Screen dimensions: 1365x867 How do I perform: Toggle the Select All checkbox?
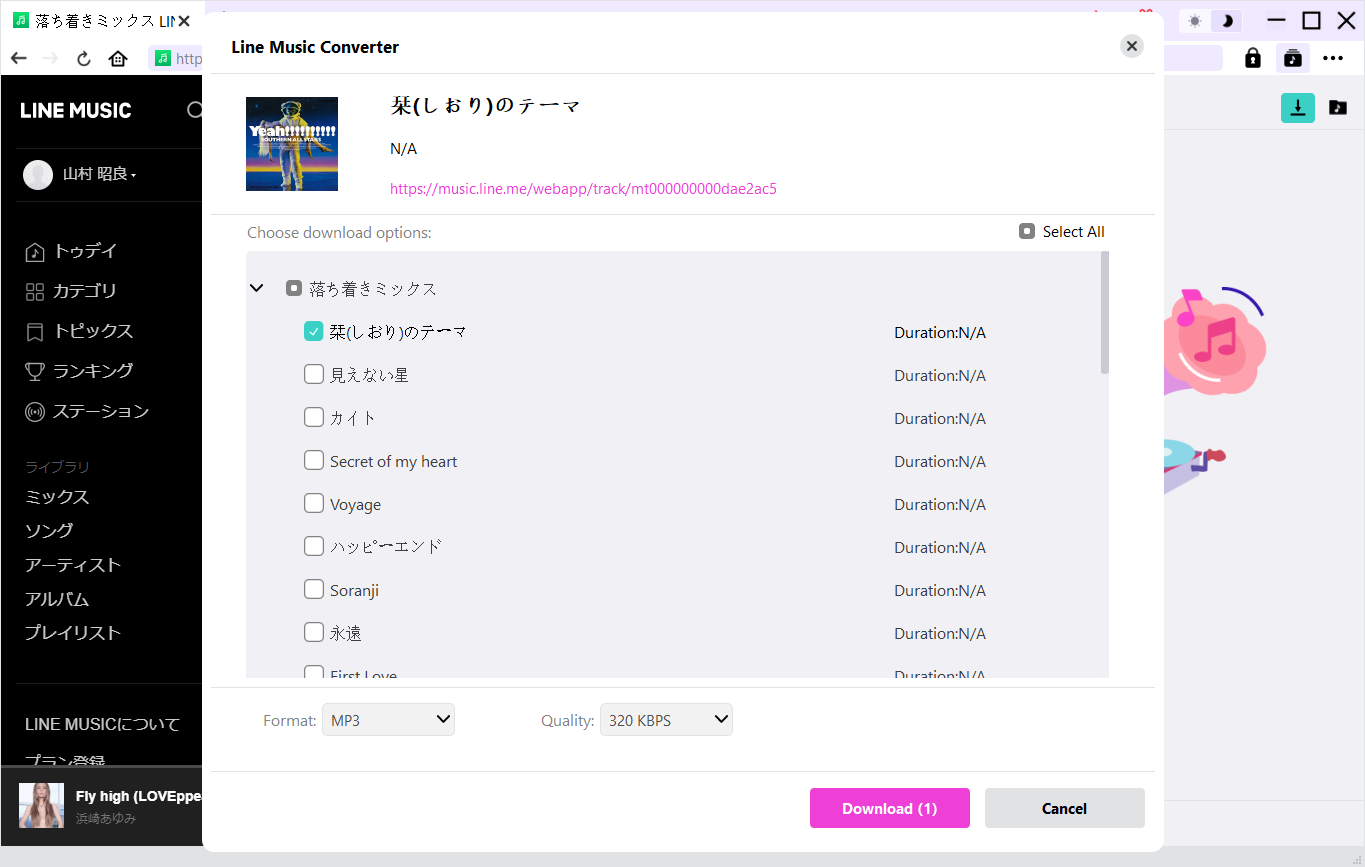point(1026,231)
